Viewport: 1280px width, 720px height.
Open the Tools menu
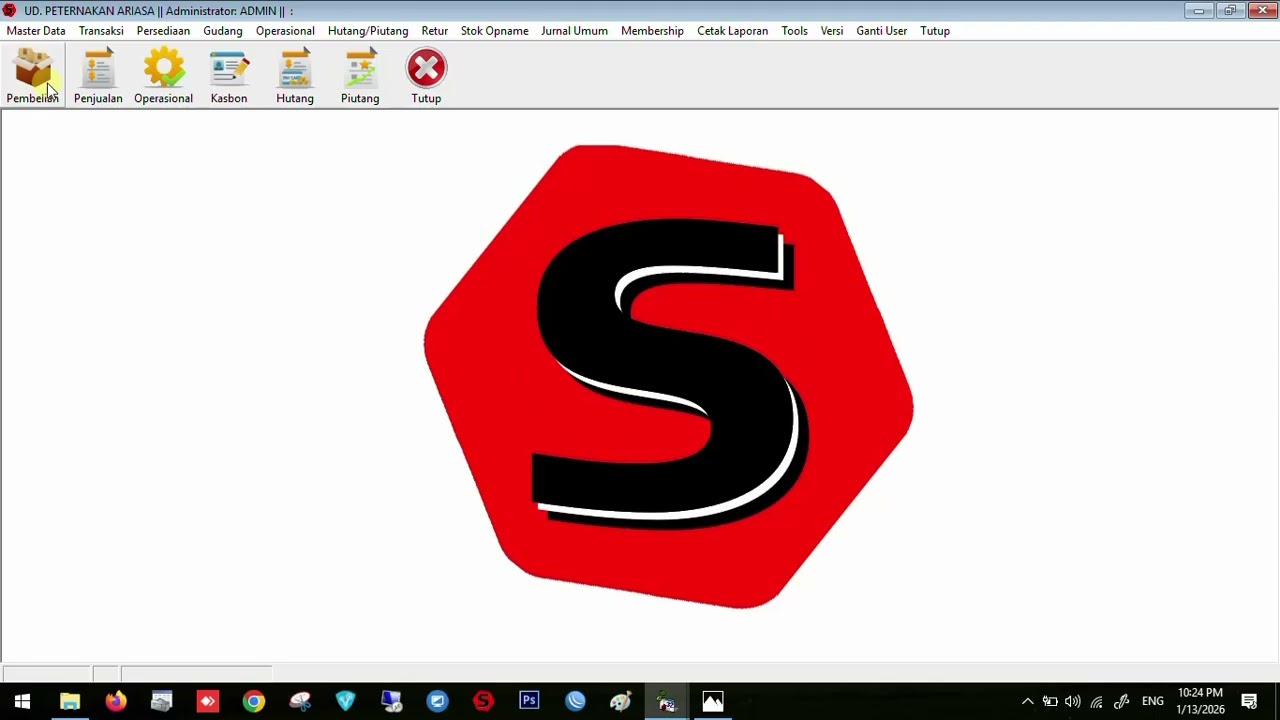tap(795, 31)
